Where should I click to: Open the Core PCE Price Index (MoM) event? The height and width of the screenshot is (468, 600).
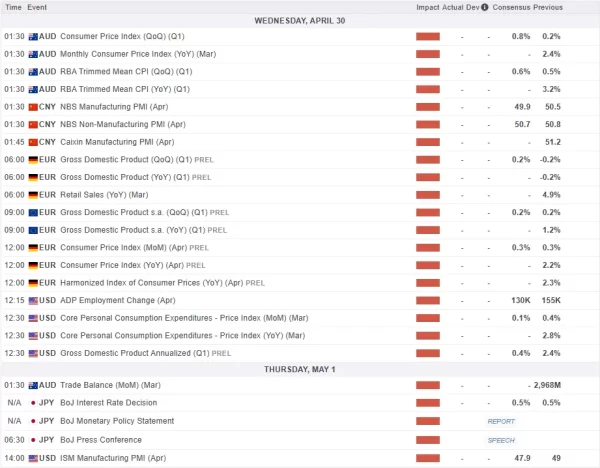tap(184, 318)
